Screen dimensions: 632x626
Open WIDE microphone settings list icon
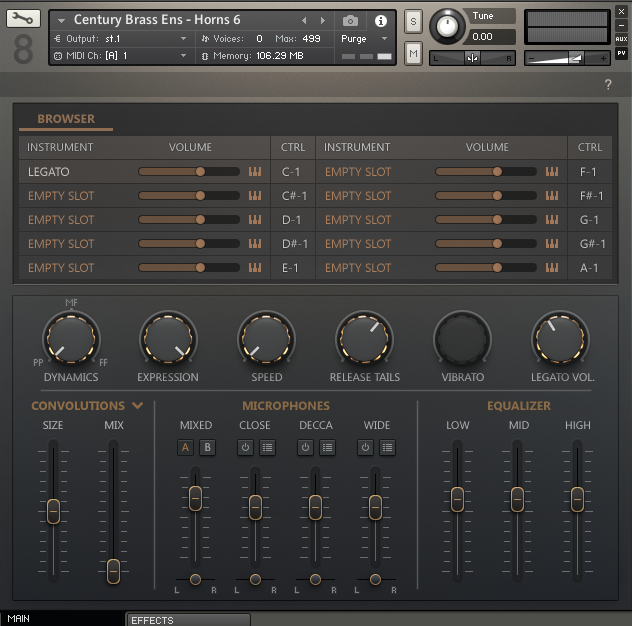click(387, 447)
